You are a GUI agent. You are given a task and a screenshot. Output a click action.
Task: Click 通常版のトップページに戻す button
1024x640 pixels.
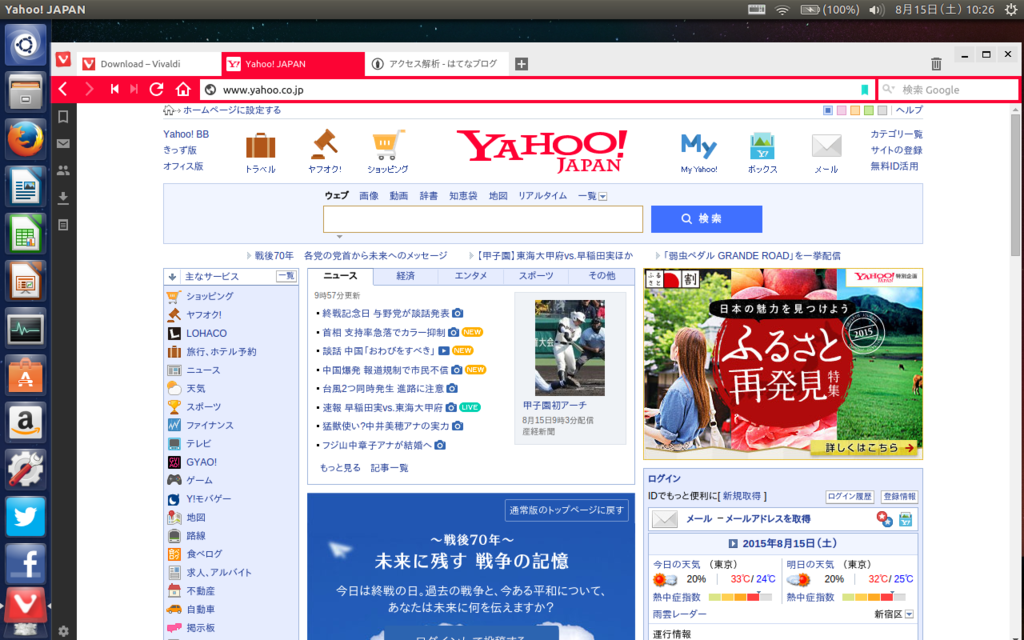tap(567, 510)
